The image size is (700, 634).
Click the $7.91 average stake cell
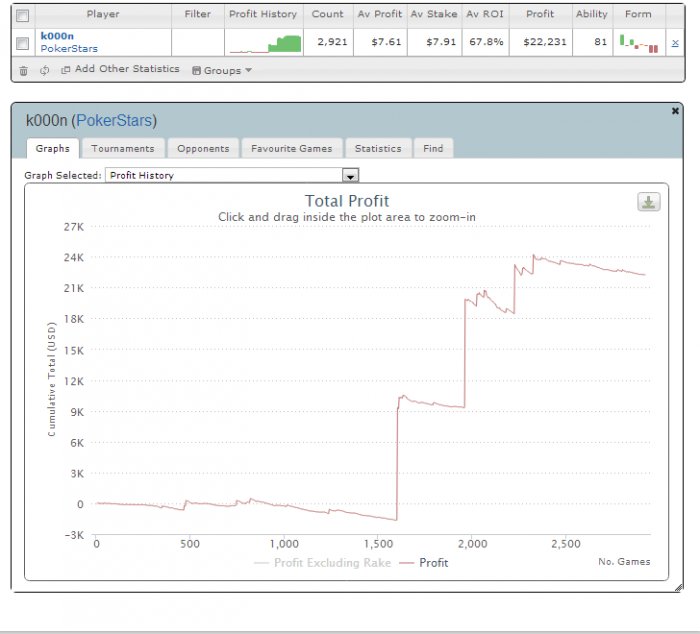click(434, 42)
